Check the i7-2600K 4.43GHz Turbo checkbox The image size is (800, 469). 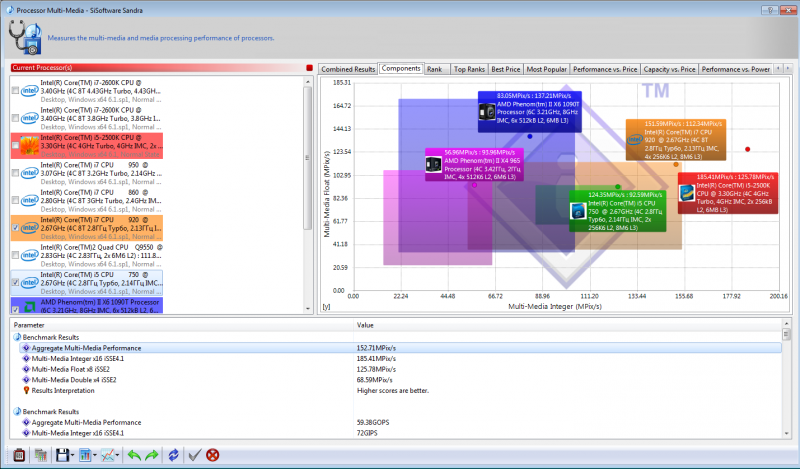pos(15,91)
